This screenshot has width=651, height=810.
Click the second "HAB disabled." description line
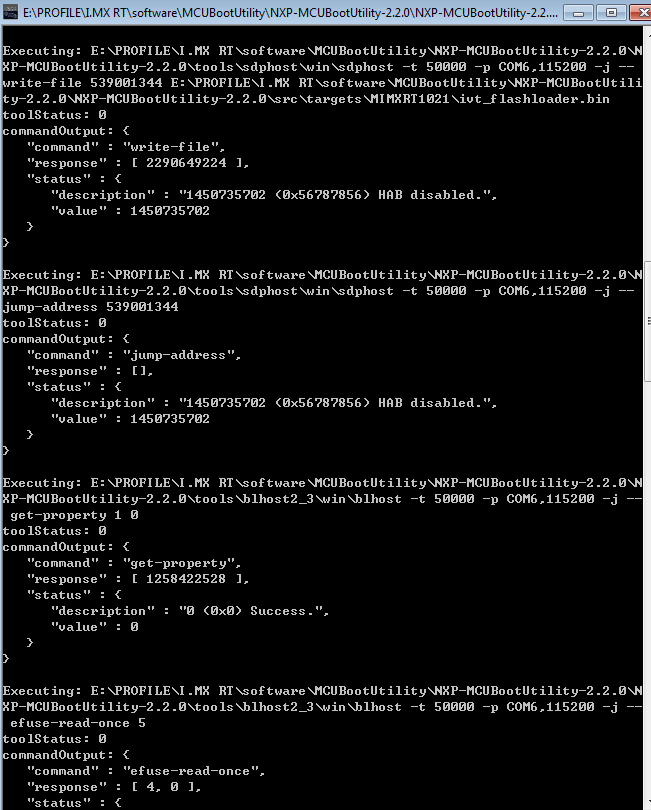[x=274, y=403]
